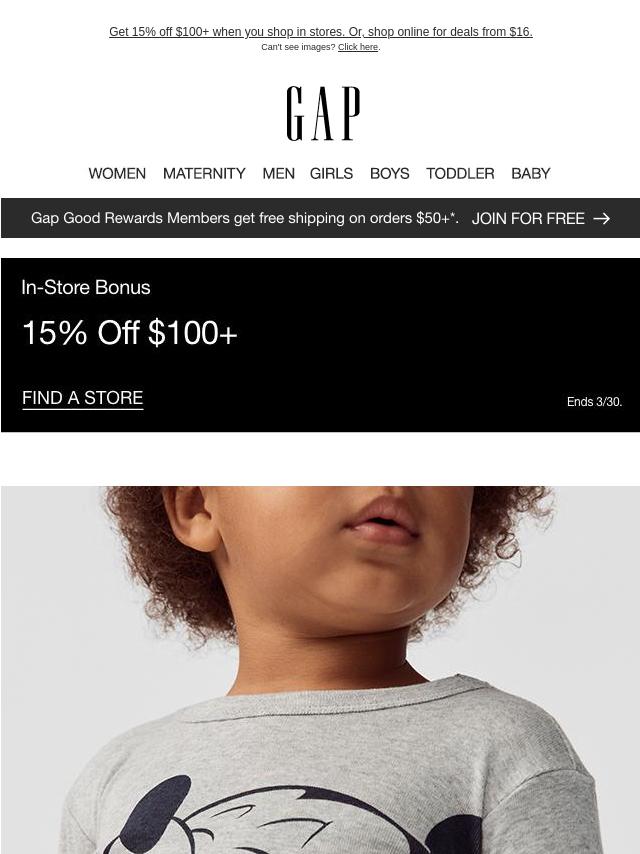This screenshot has height=854, width=640.
Task: Select the BOYS category
Action: [389, 173]
